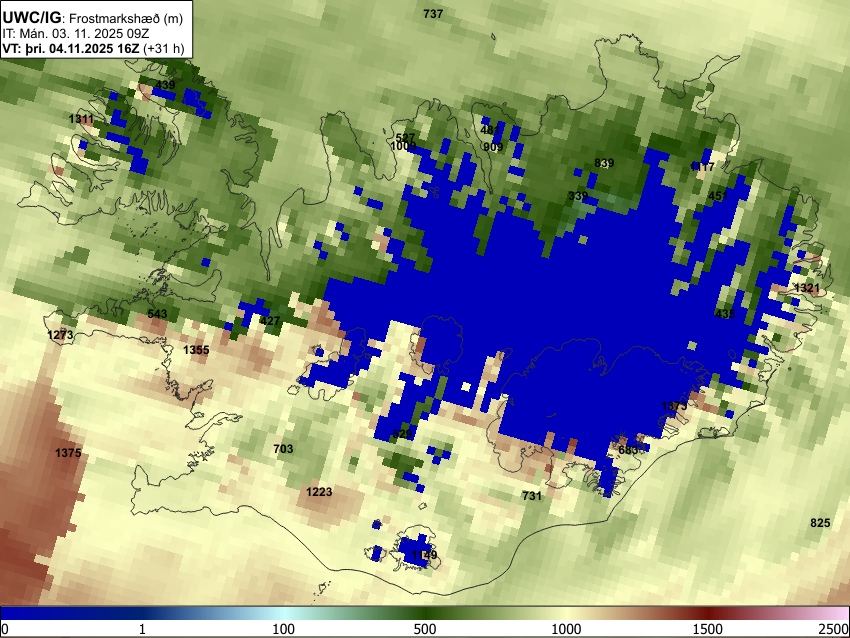Click the '1' label on the color scale
The width and height of the screenshot is (850, 638).
coord(142,629)
